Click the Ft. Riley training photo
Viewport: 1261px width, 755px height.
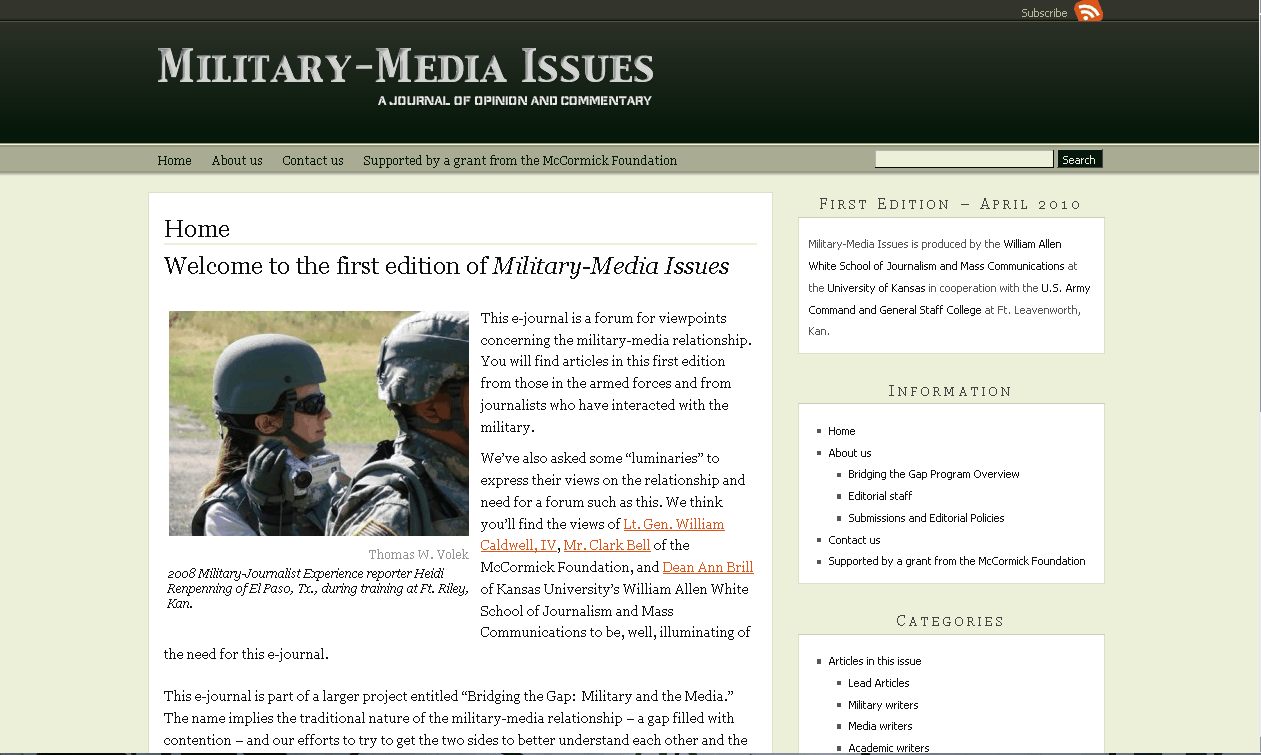click(318, 423)
